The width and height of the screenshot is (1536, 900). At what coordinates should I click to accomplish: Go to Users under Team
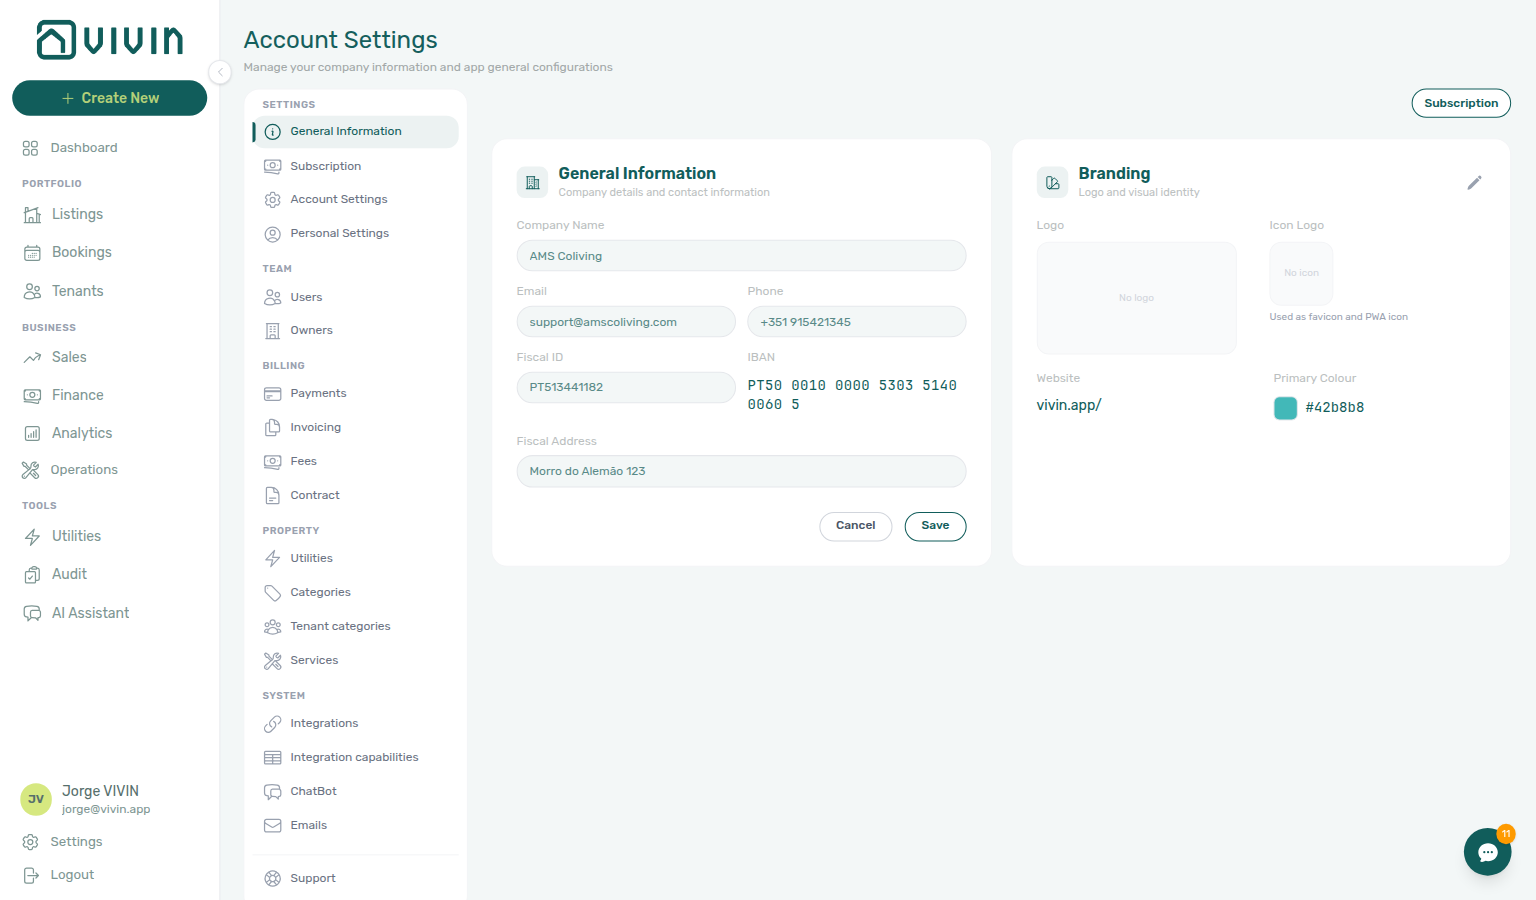[355, 297]
